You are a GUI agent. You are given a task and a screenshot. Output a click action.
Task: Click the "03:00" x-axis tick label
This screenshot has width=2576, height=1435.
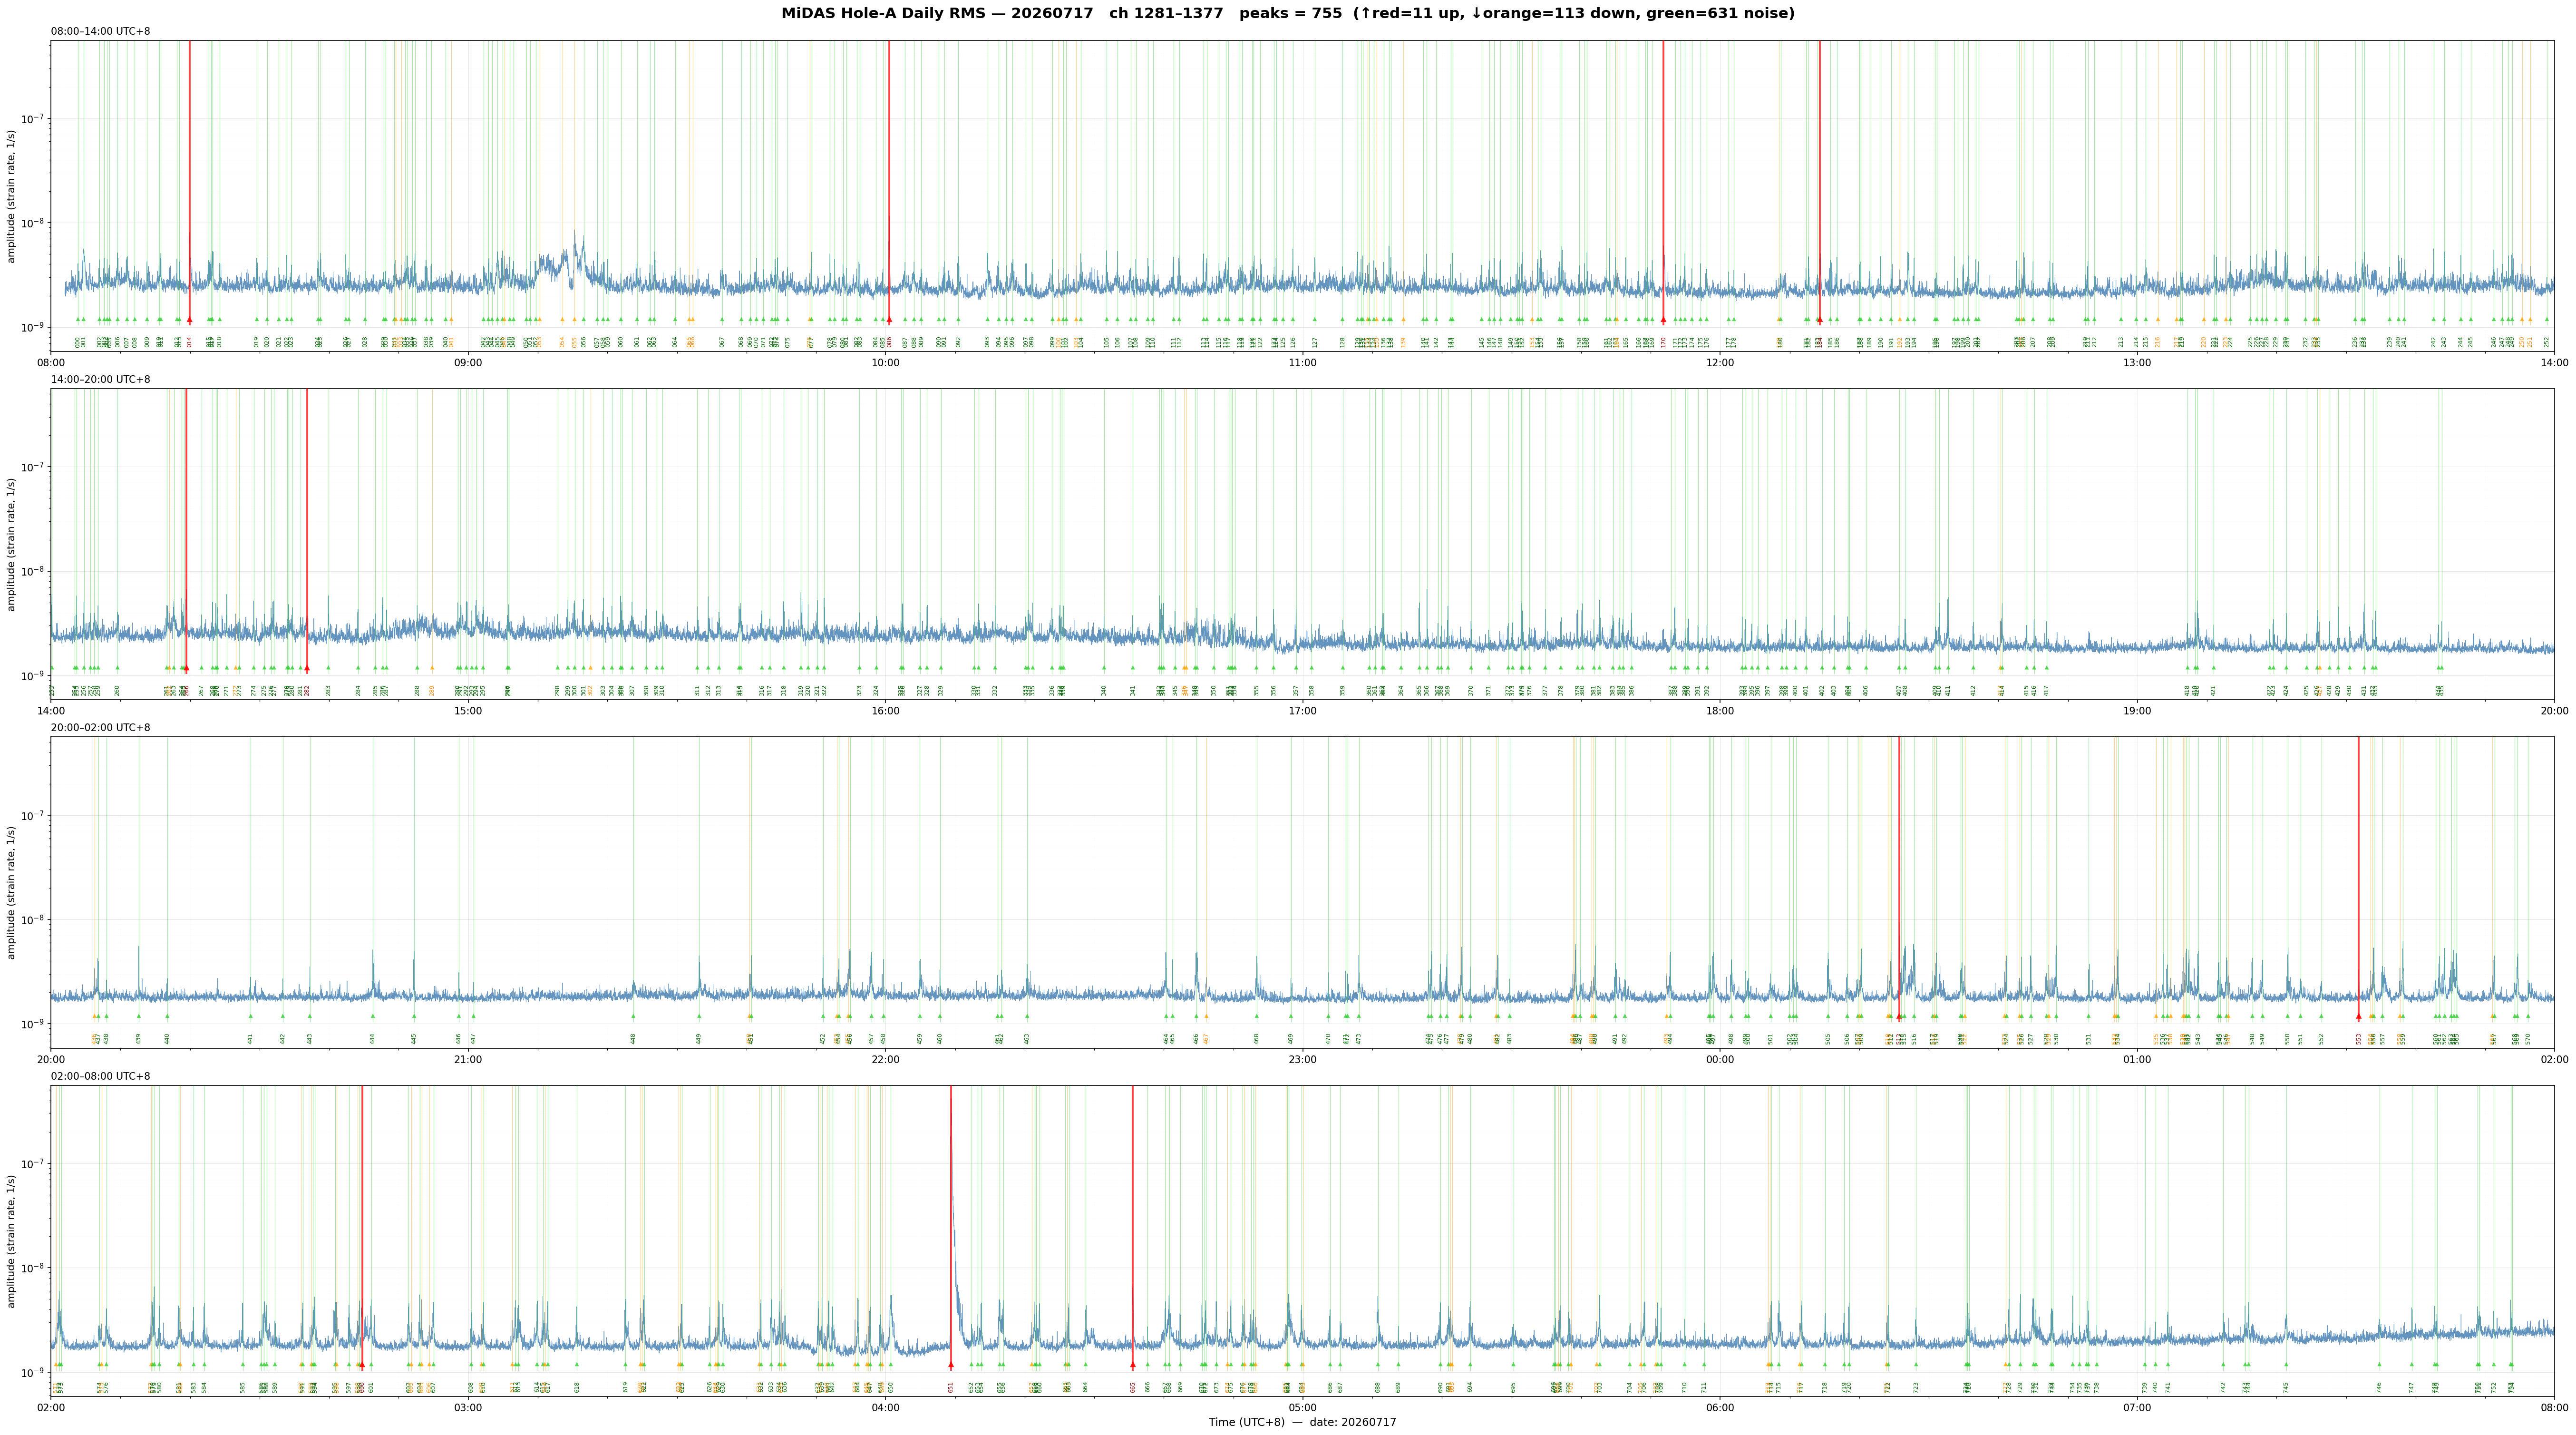[x=468, y=1408]
